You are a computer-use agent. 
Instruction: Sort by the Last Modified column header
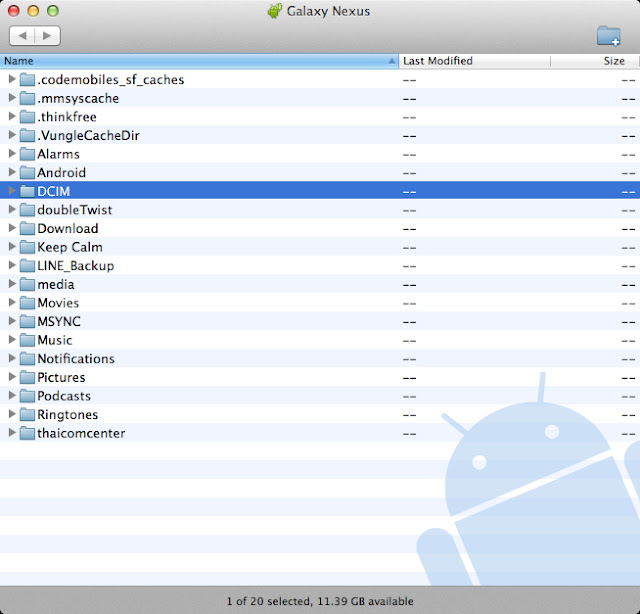pyautogui.click(x=474, y=61)
